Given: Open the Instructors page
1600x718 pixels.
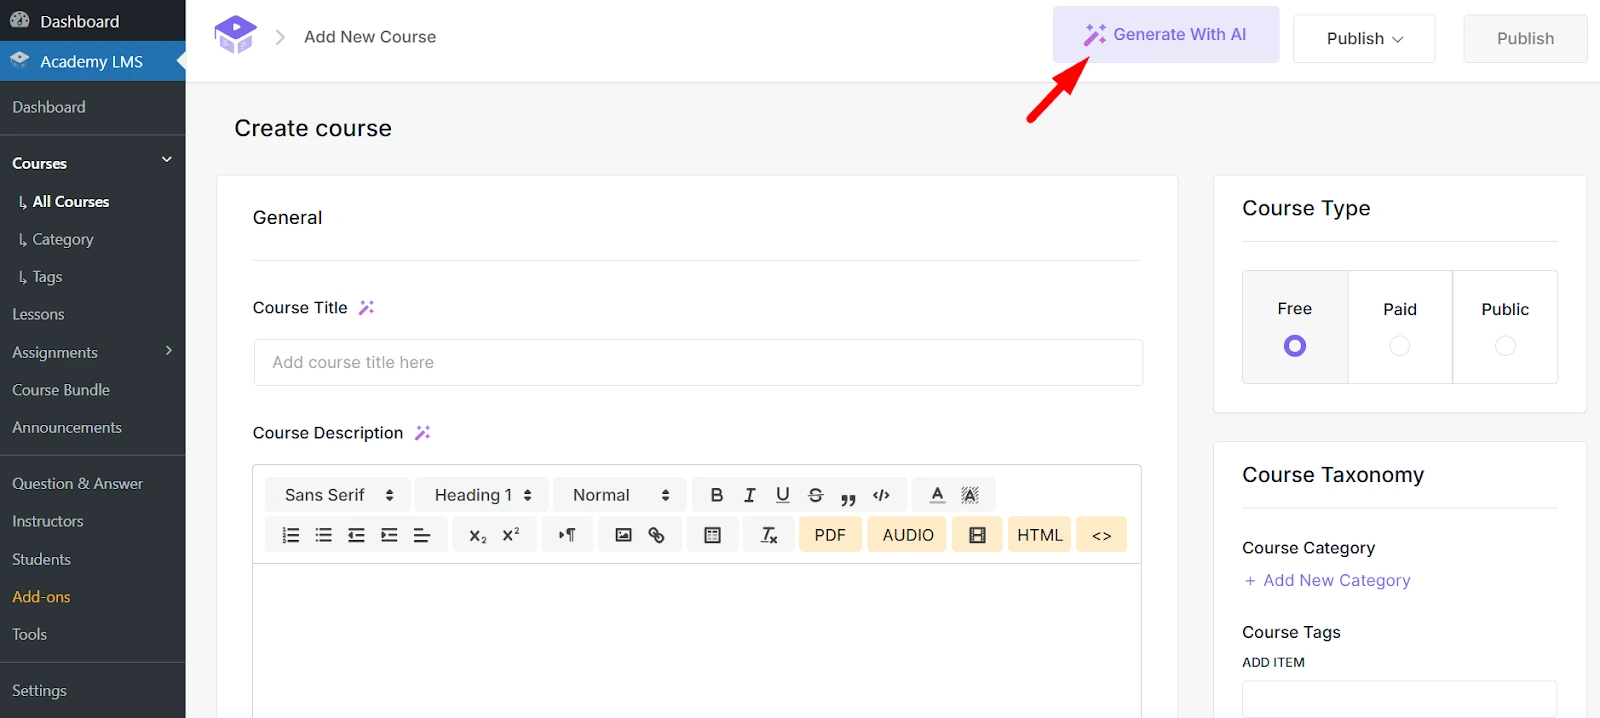Looking at the screenshot, I should point(48,521).
